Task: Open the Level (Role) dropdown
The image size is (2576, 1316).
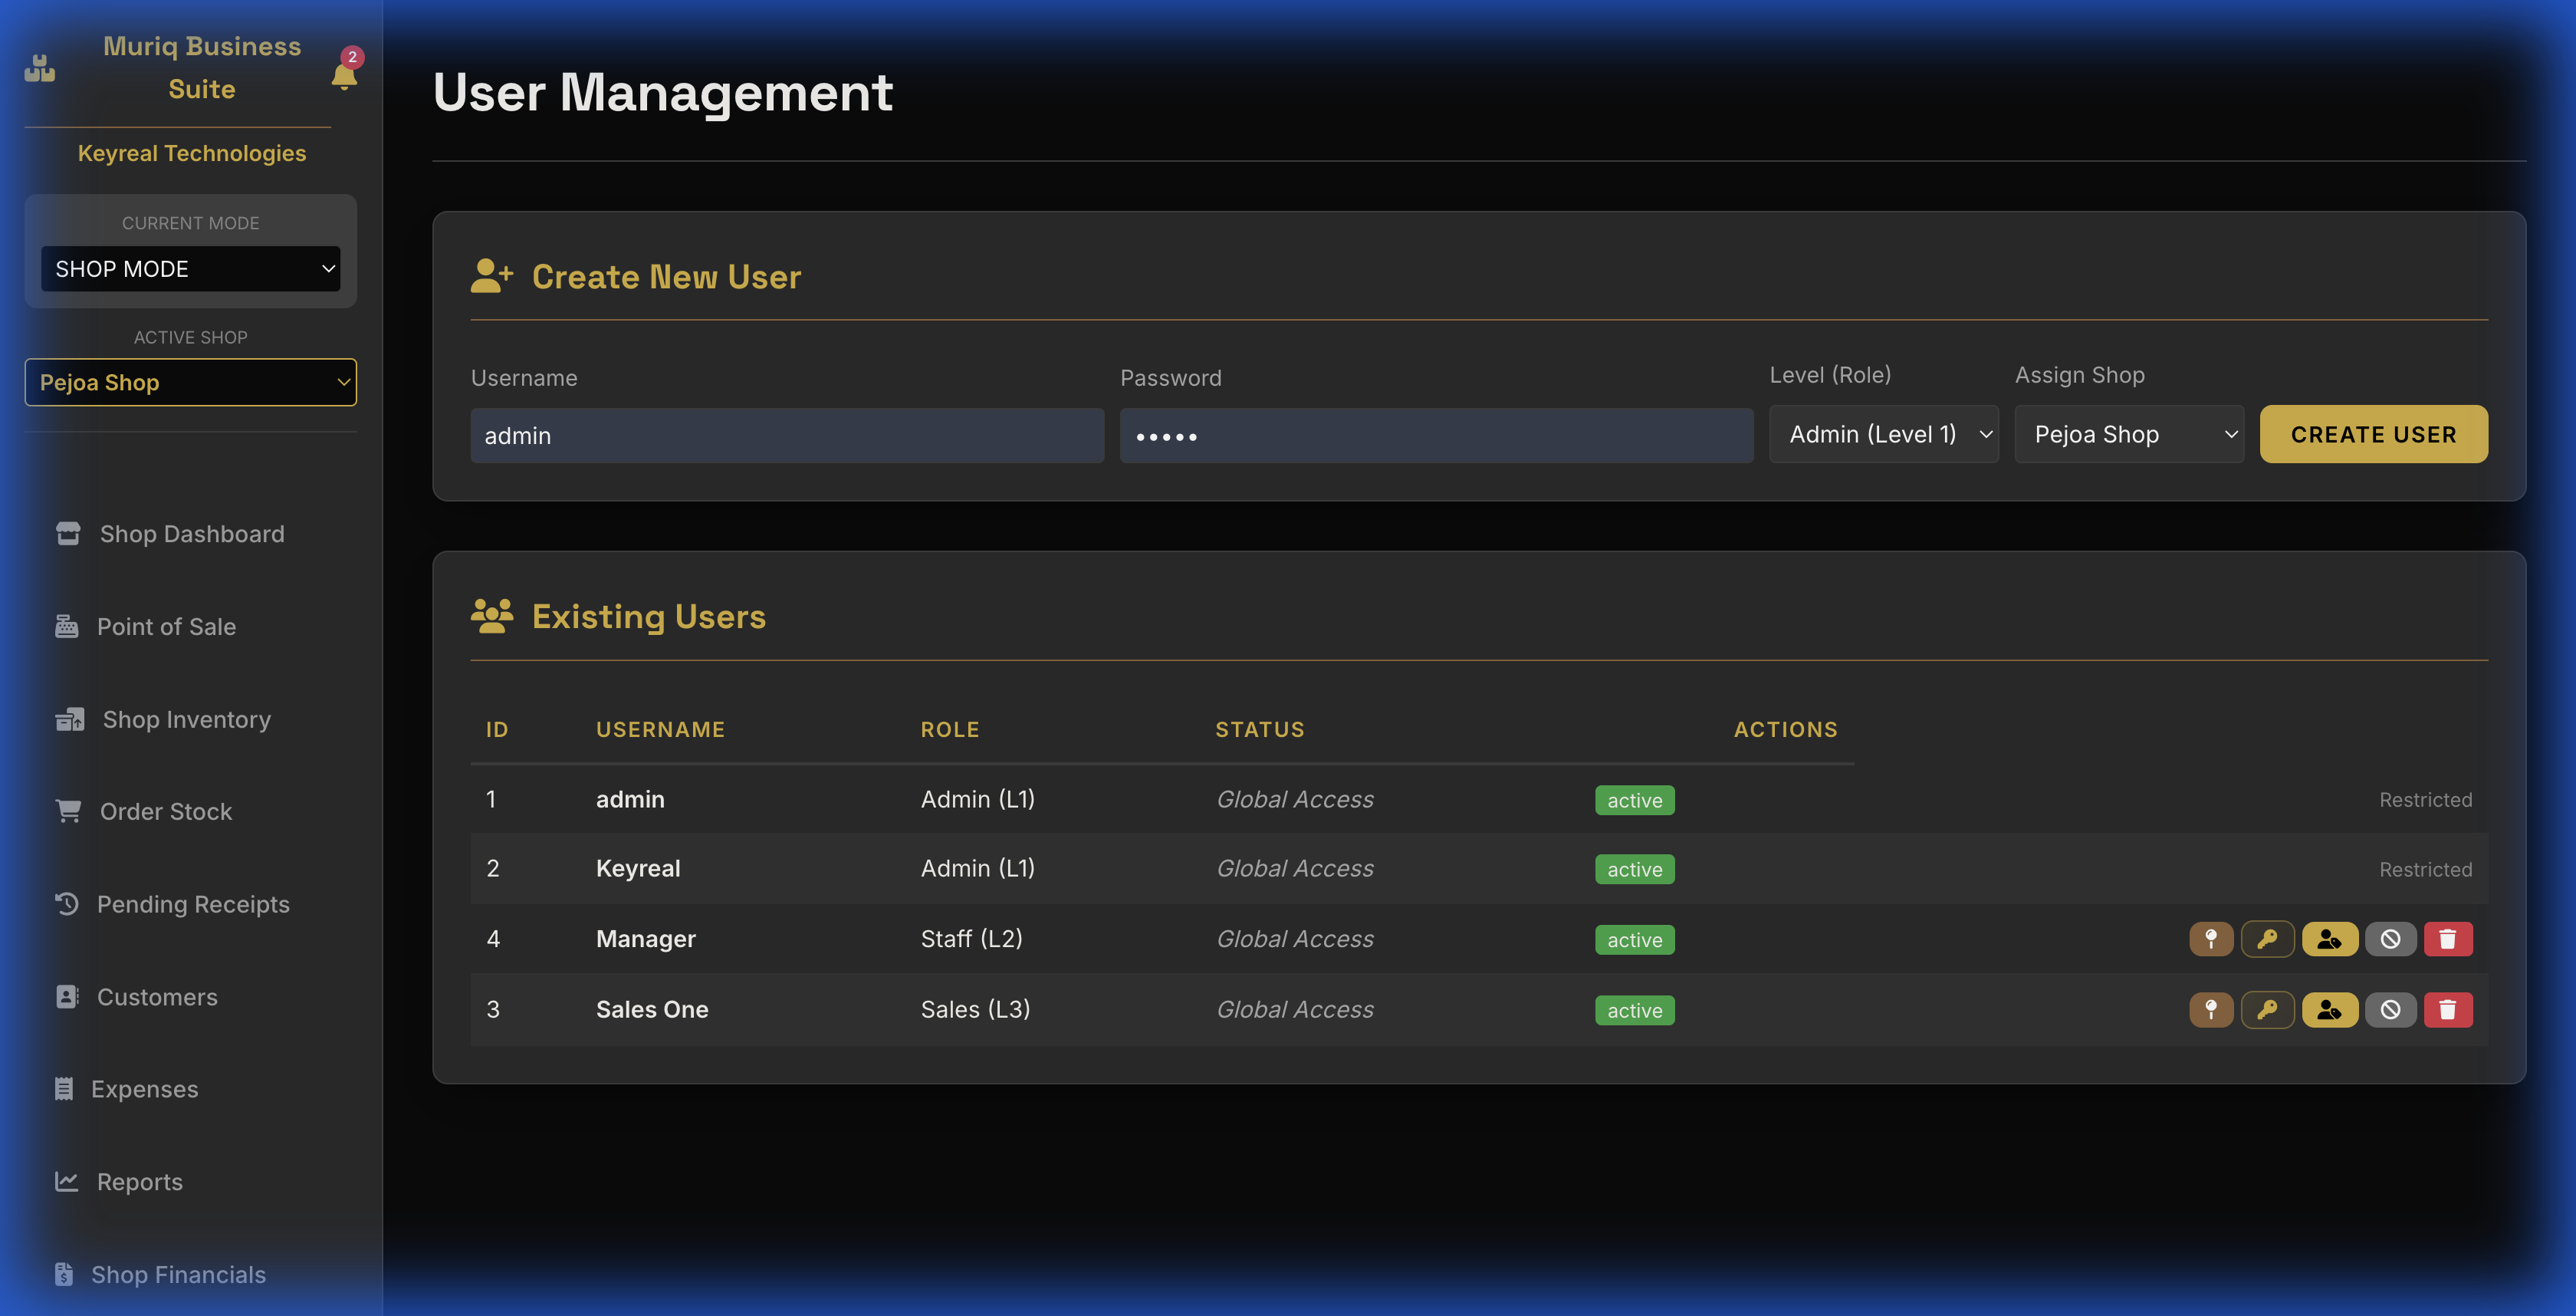Action: (x=1883, y=435)
